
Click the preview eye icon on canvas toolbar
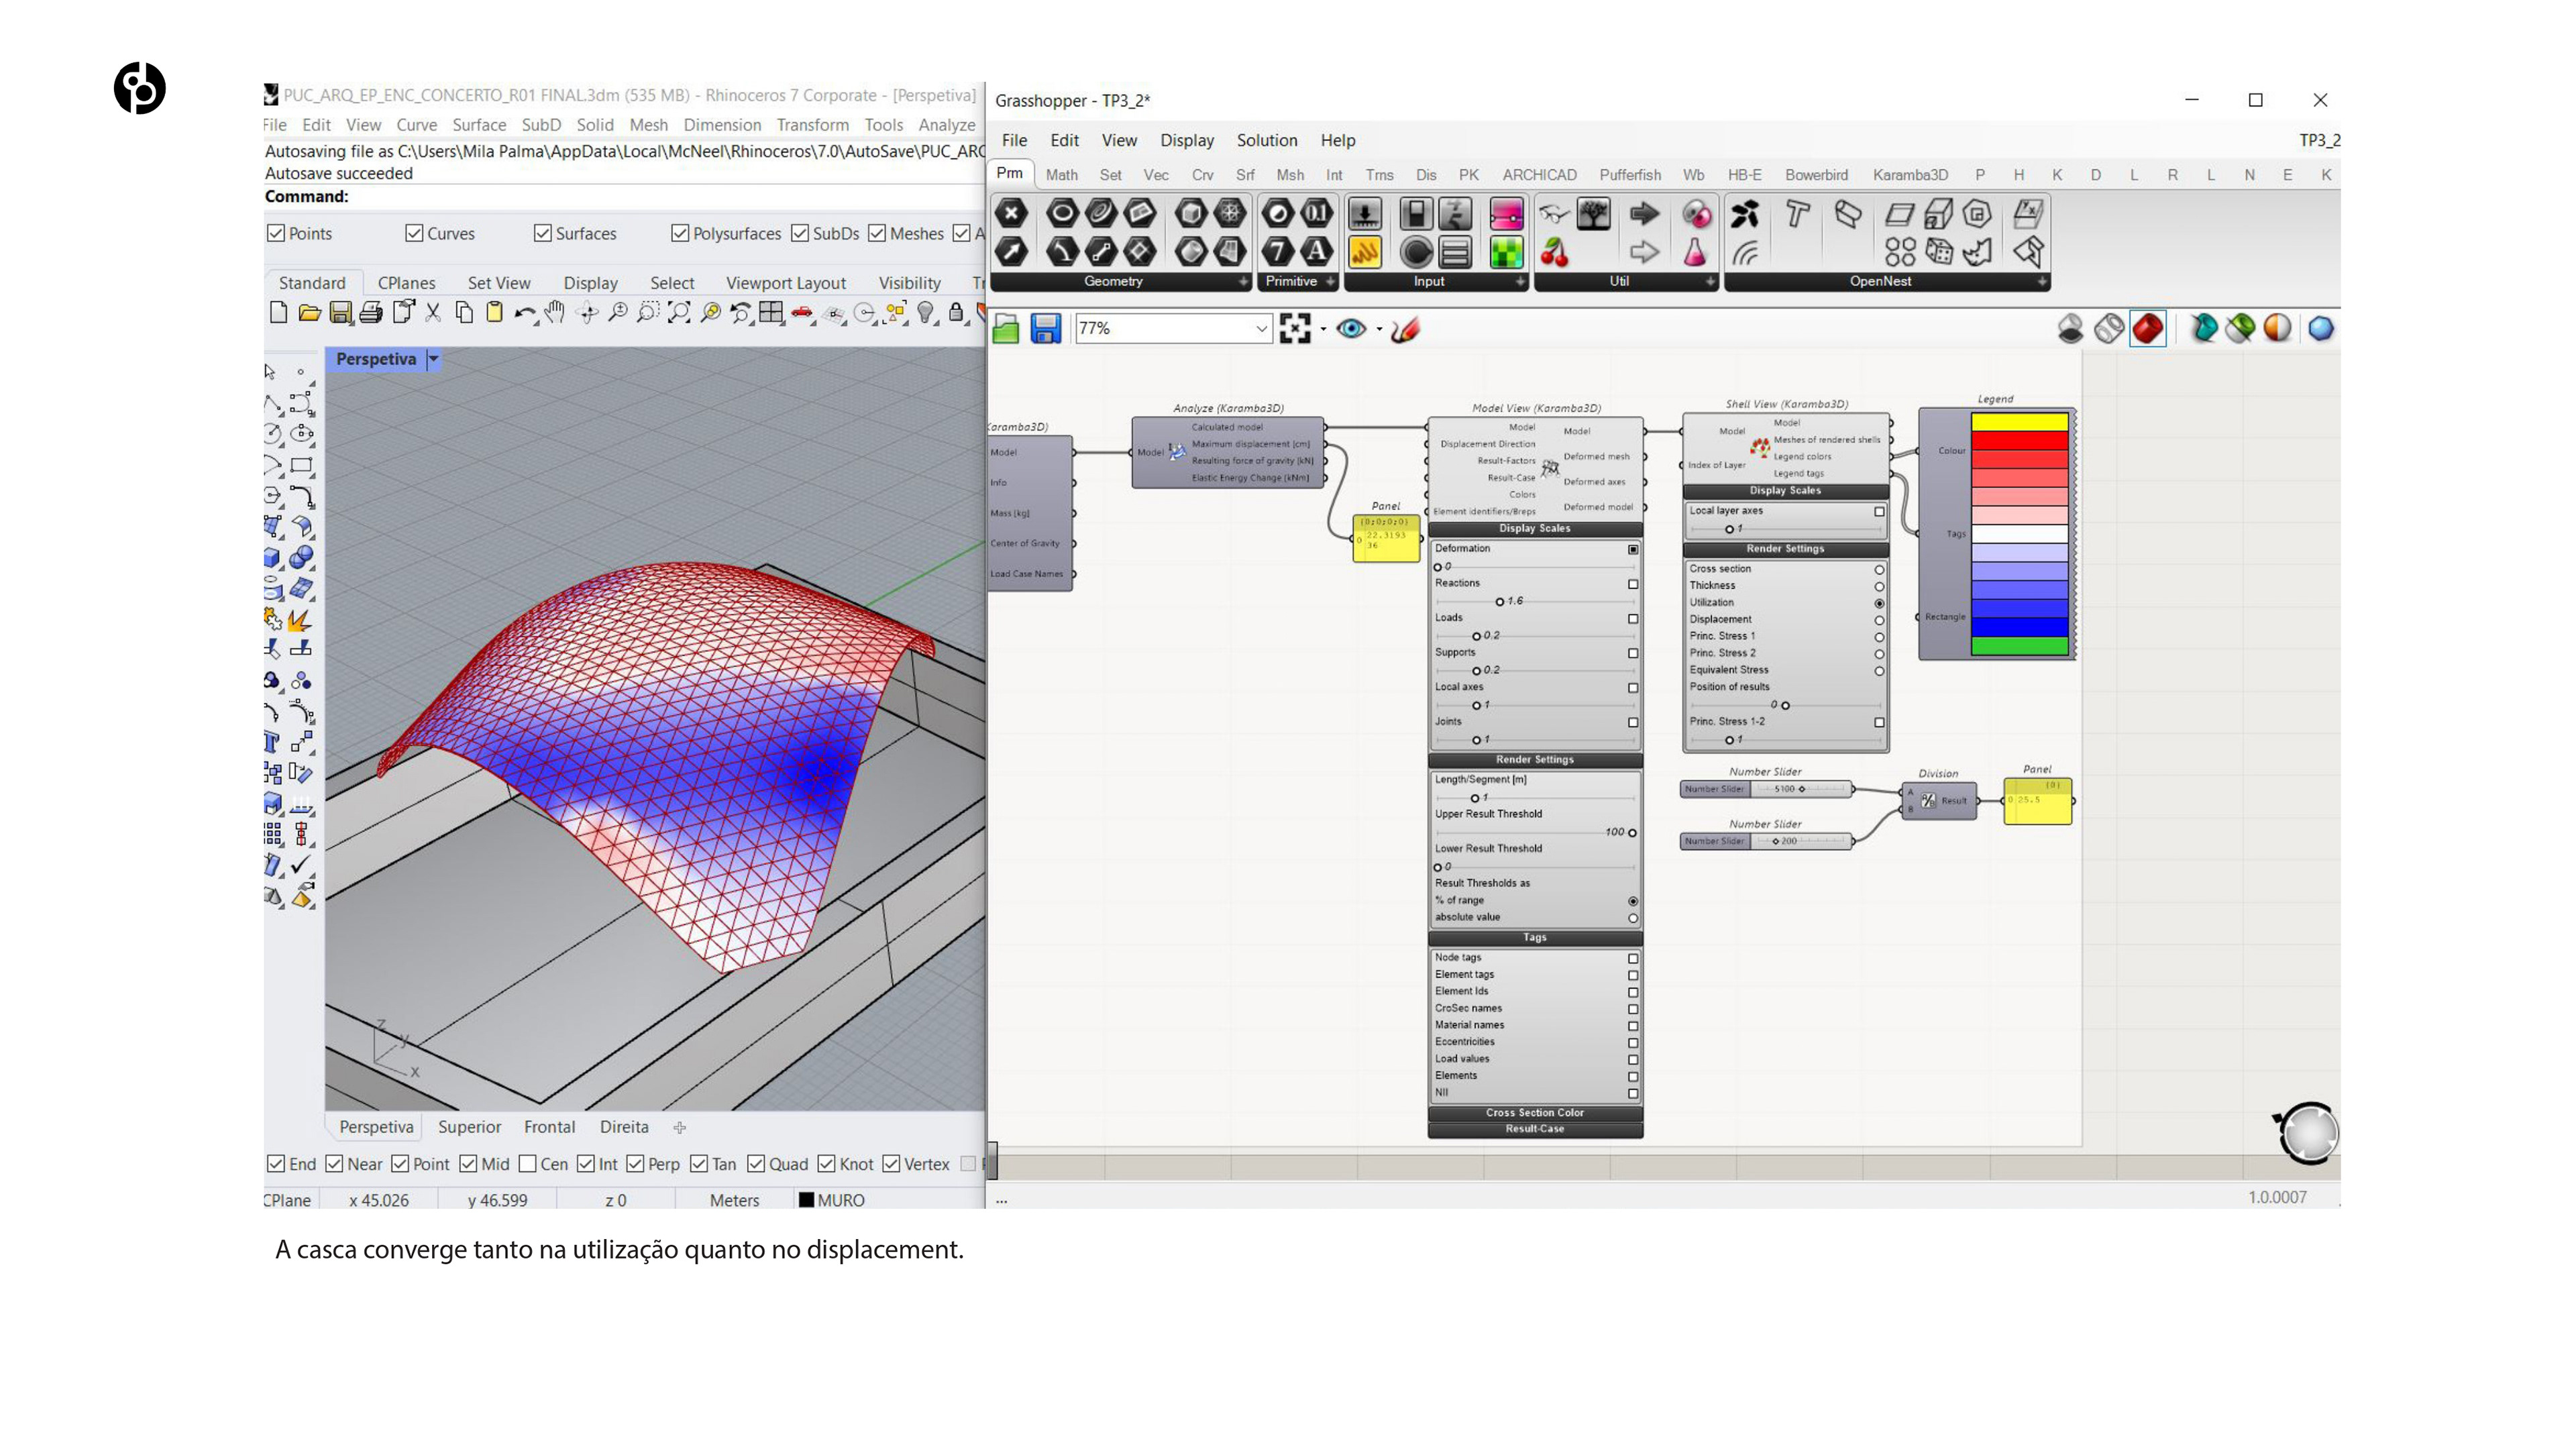(x=1351, y=329)
